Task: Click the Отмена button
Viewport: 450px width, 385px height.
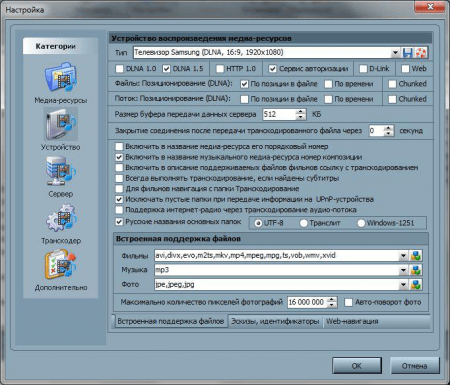Action: click(414, 366)
